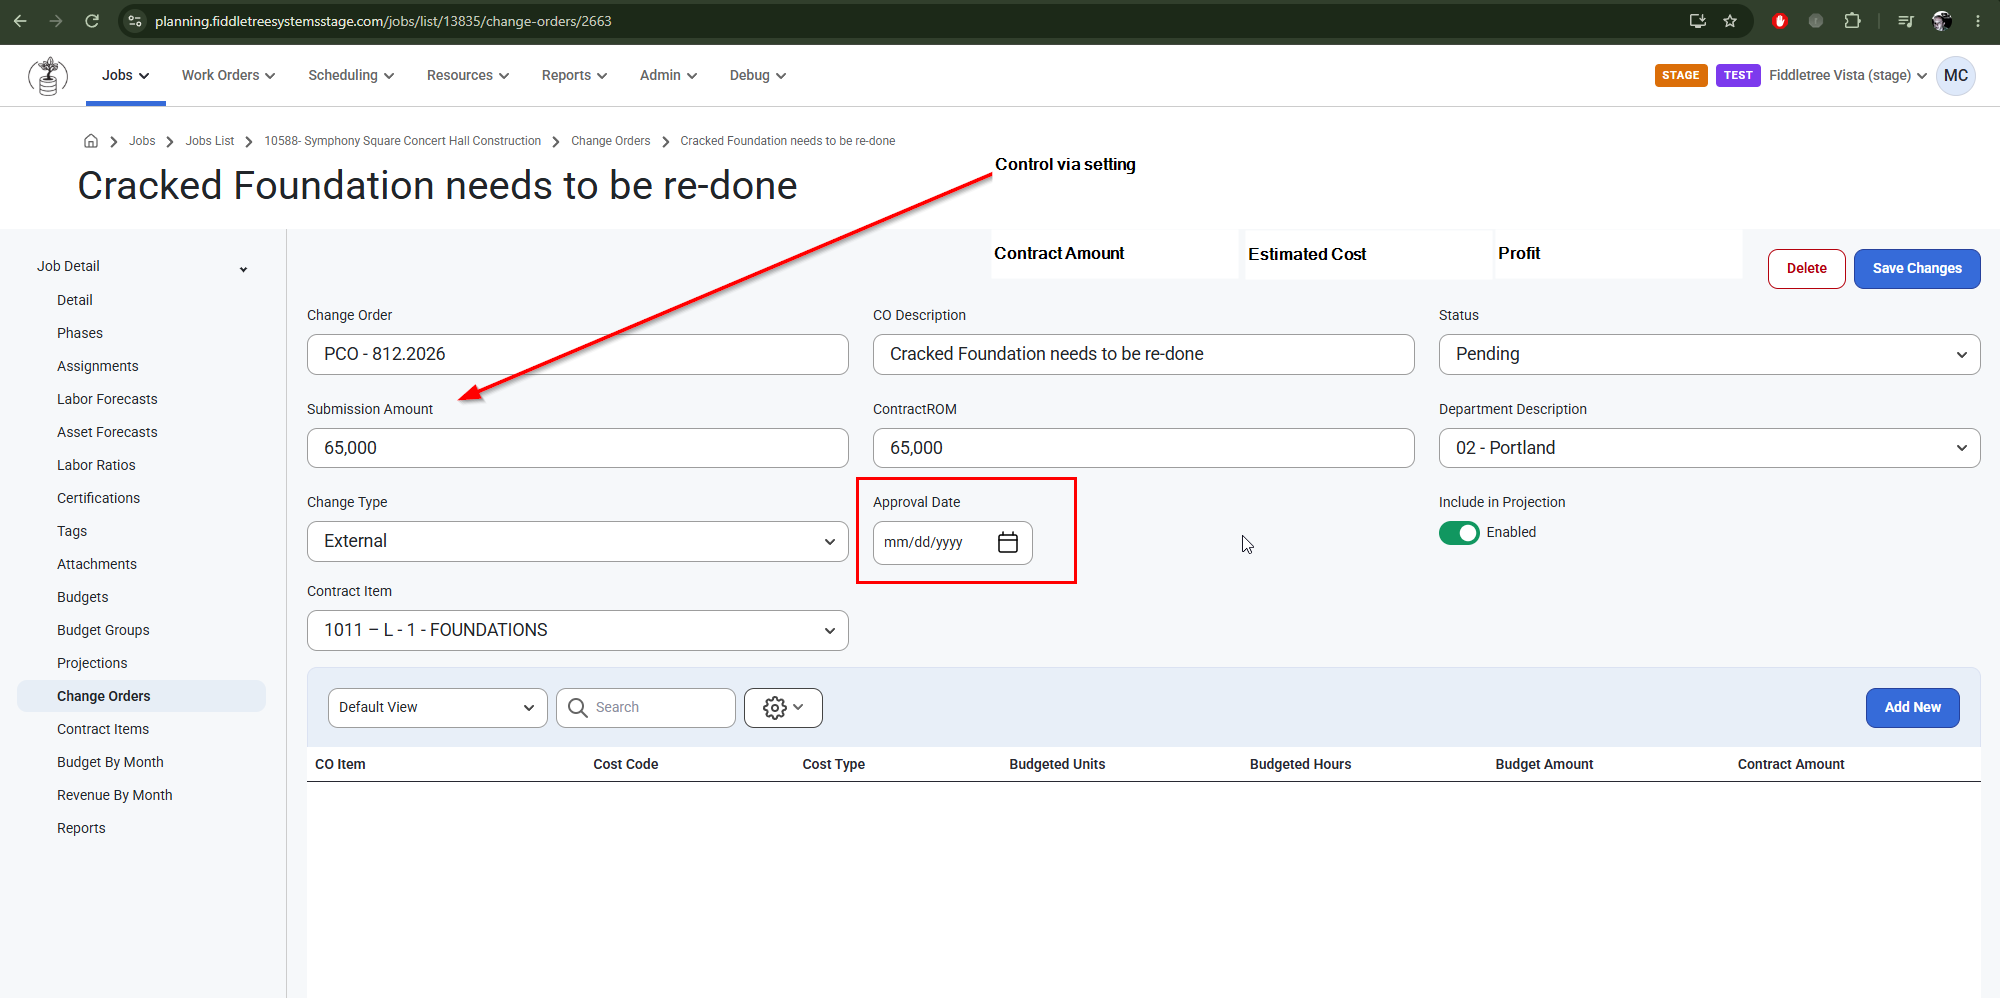Open the MC user avatar menu
Screen dimensions: 2000x998
[x=1956, y=76]
